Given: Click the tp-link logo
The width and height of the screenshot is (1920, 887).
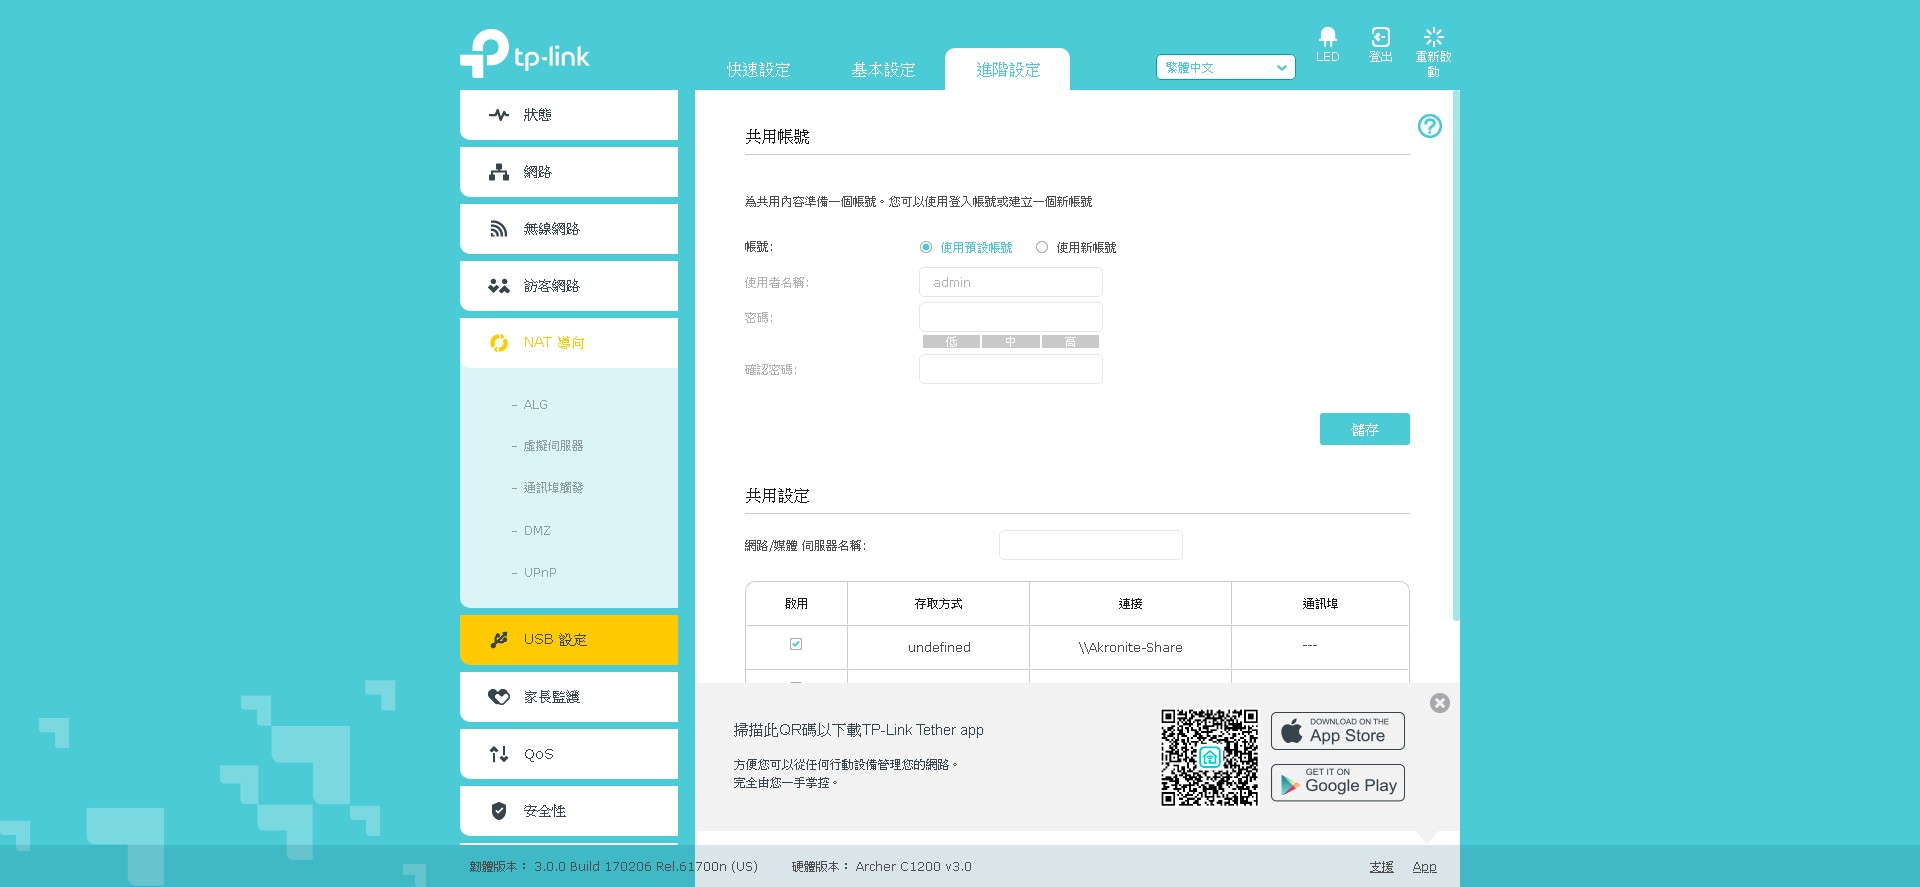Looking at the screenshot, I should pyautogui.click(x=524, y=53).
